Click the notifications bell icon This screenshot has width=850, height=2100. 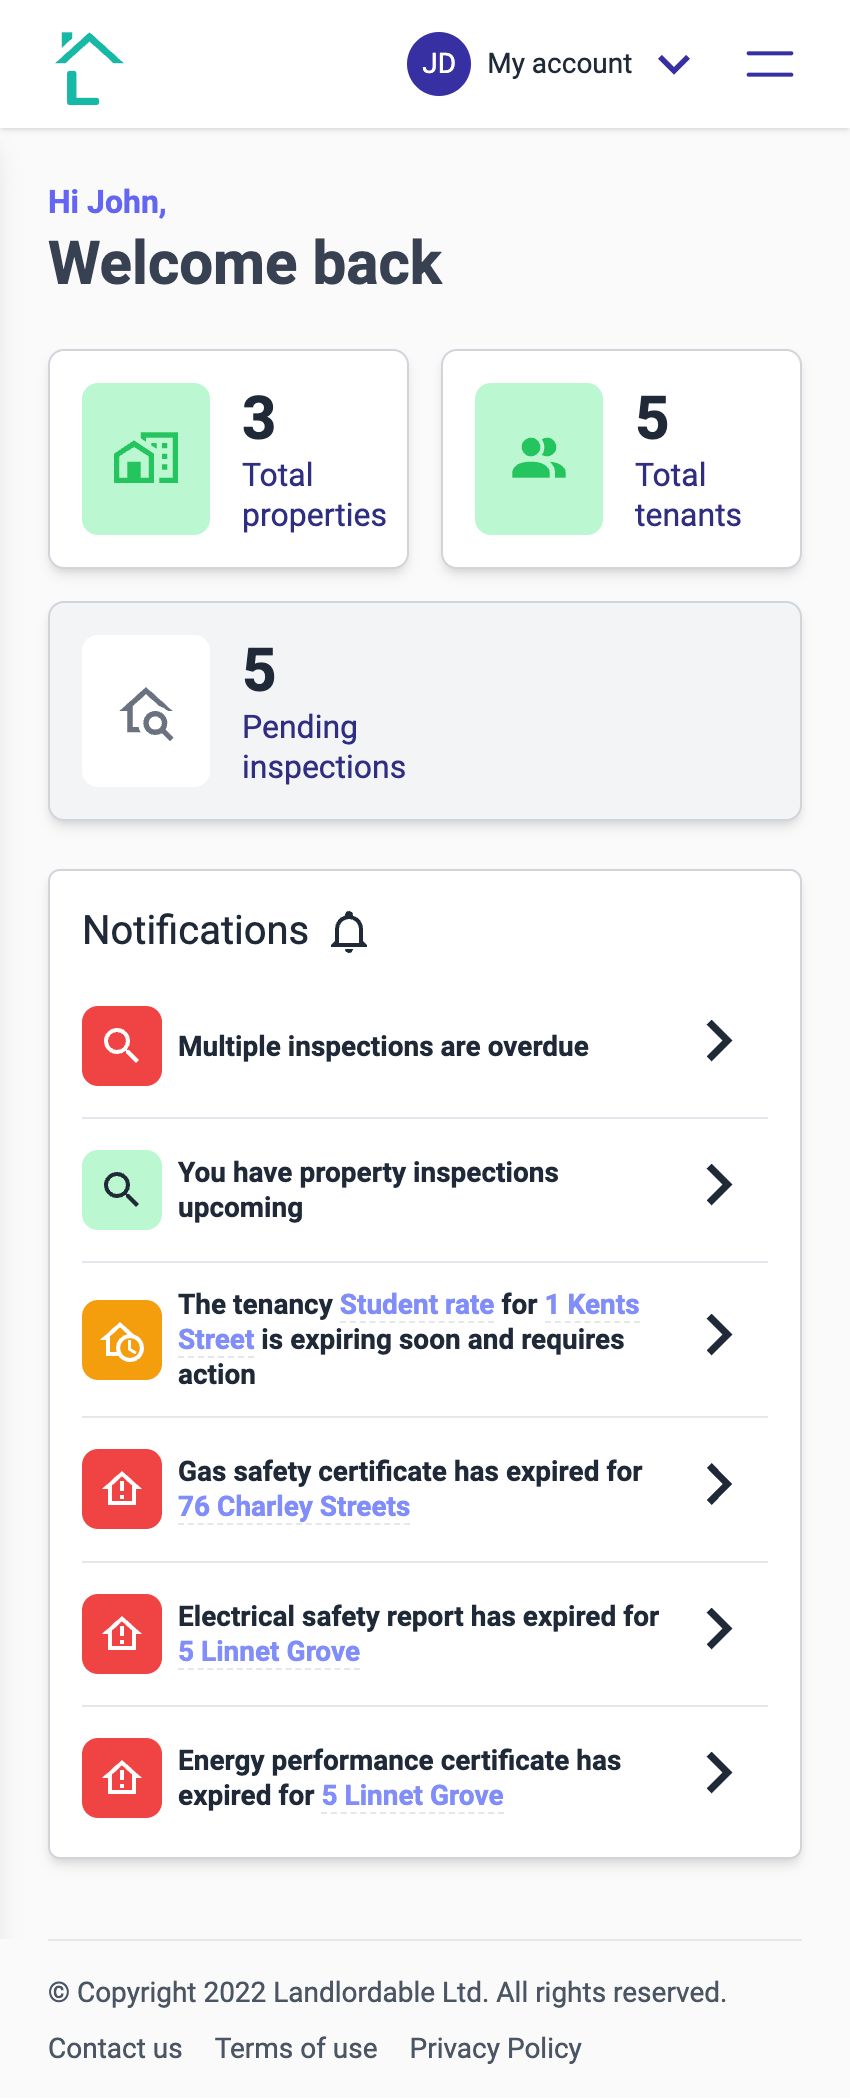click(x=349, y=930)
